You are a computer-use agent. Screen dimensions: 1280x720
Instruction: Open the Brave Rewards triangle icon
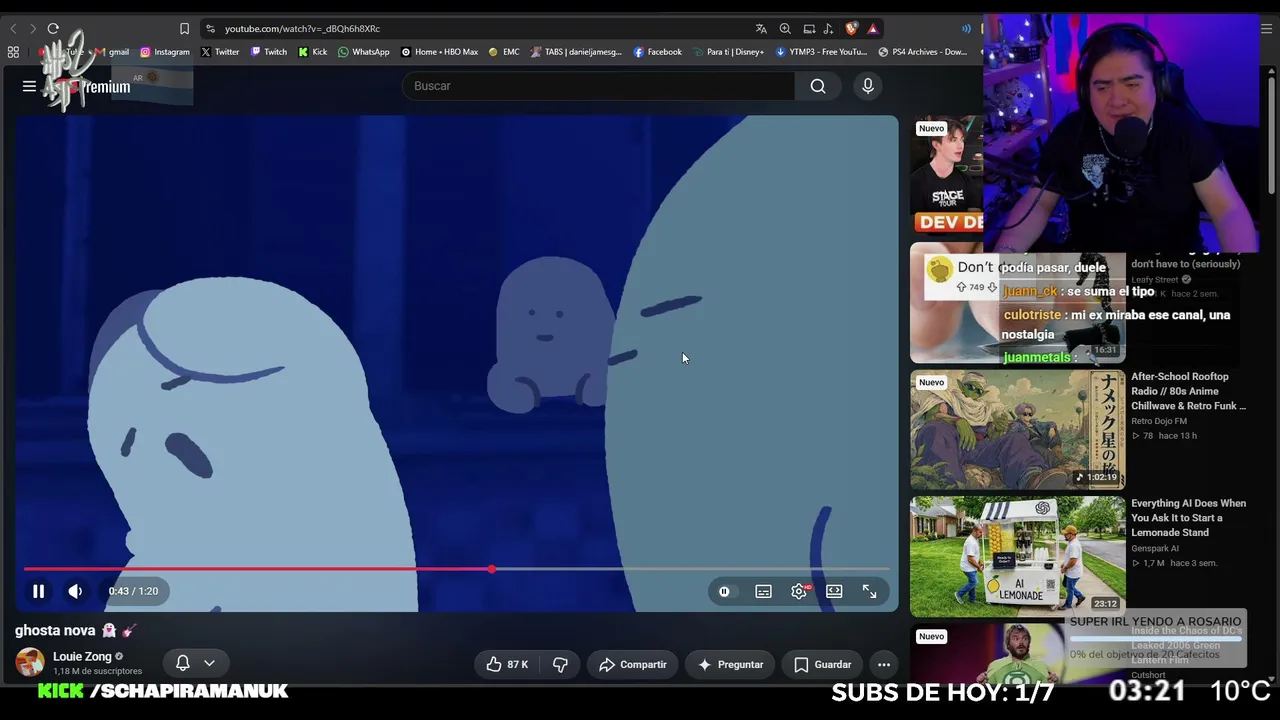pyautogui.click(x=873, y=29)
